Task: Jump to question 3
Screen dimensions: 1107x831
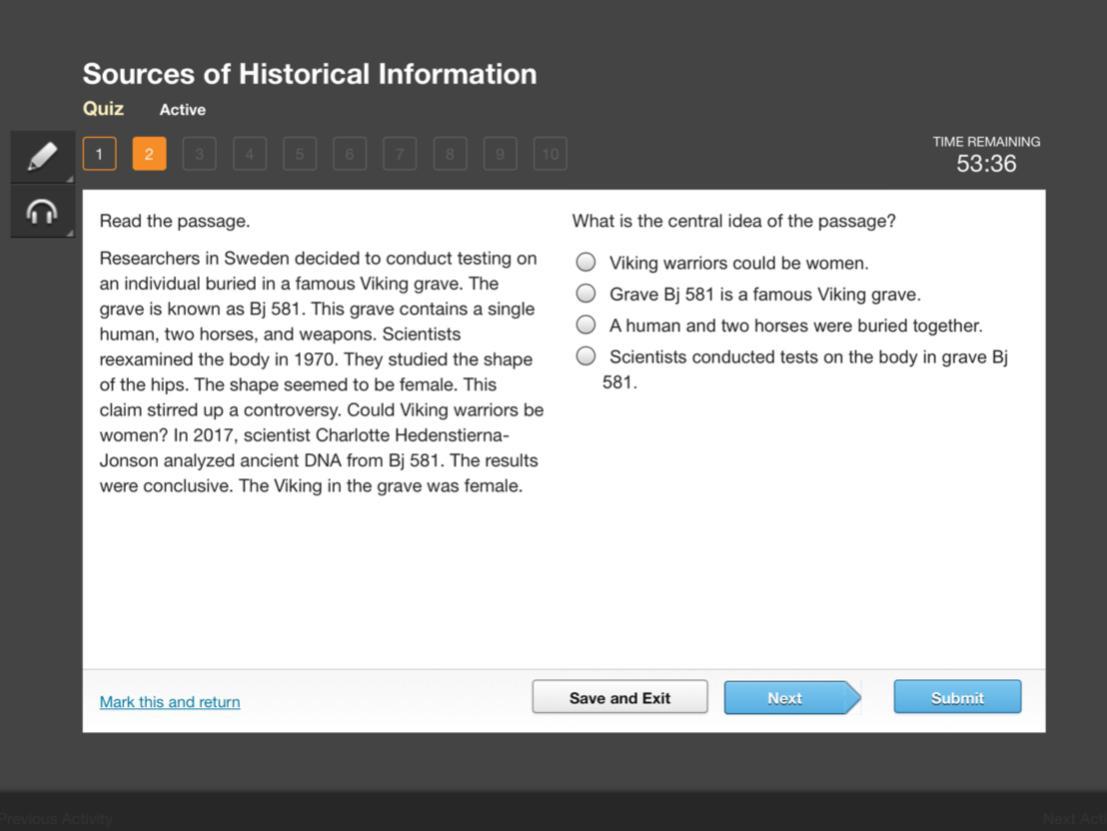Action: coord(199,154)
